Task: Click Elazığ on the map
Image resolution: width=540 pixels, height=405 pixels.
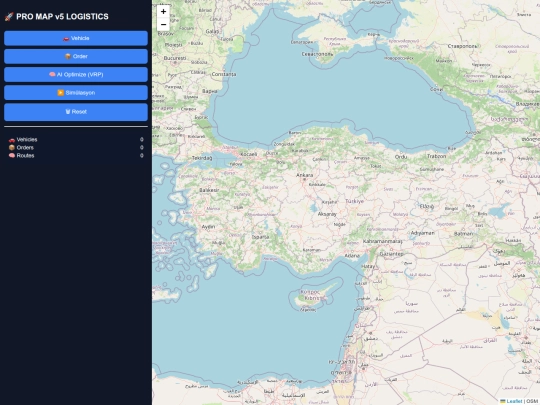Action: coord(427,207)
